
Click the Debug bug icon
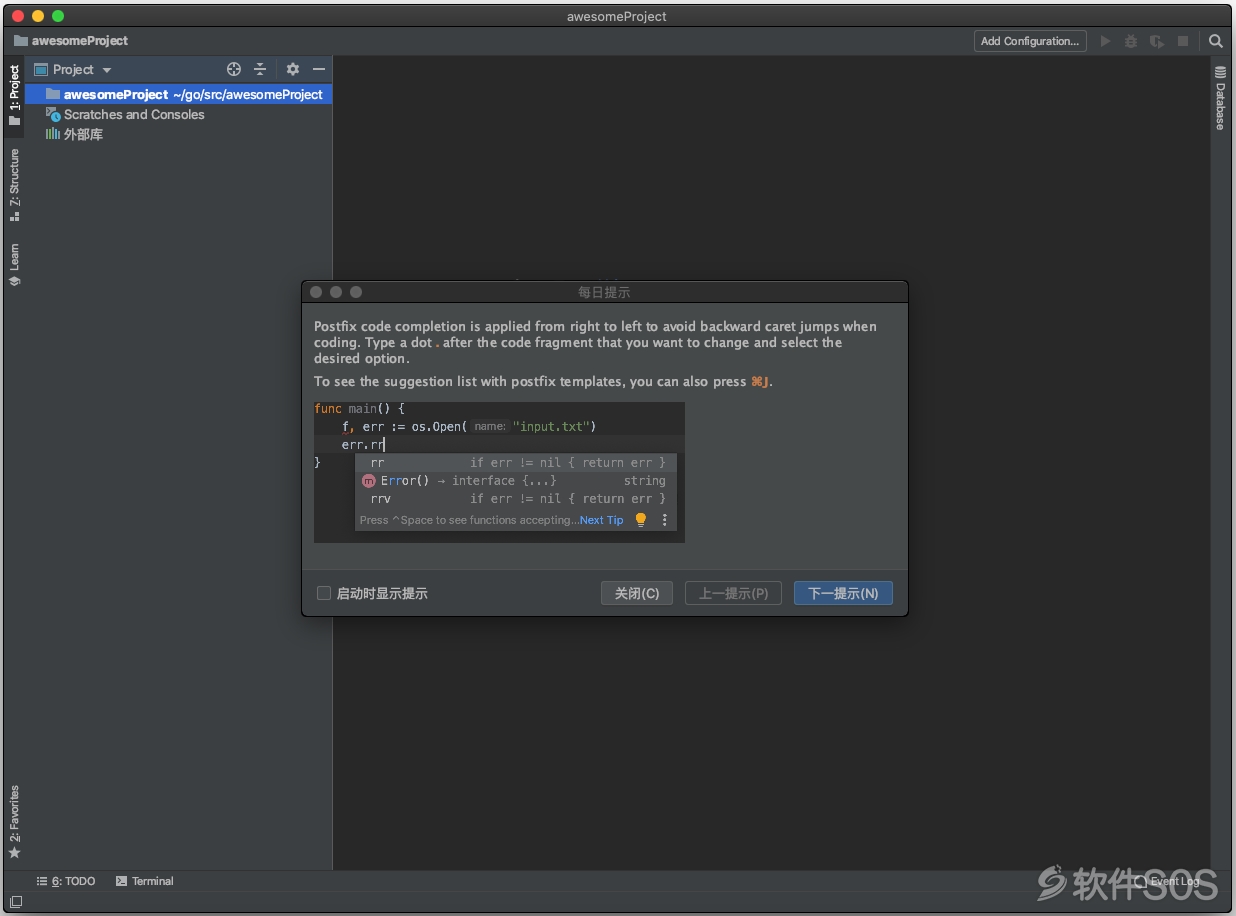1131,41
